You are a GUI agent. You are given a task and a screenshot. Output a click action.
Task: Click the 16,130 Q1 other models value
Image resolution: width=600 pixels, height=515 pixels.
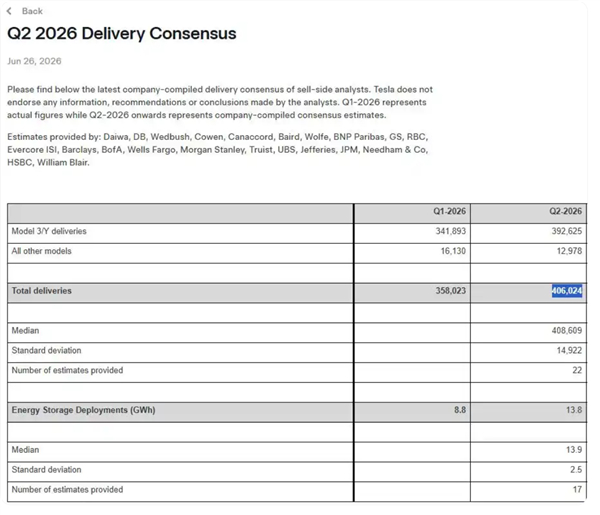[453, 251]
